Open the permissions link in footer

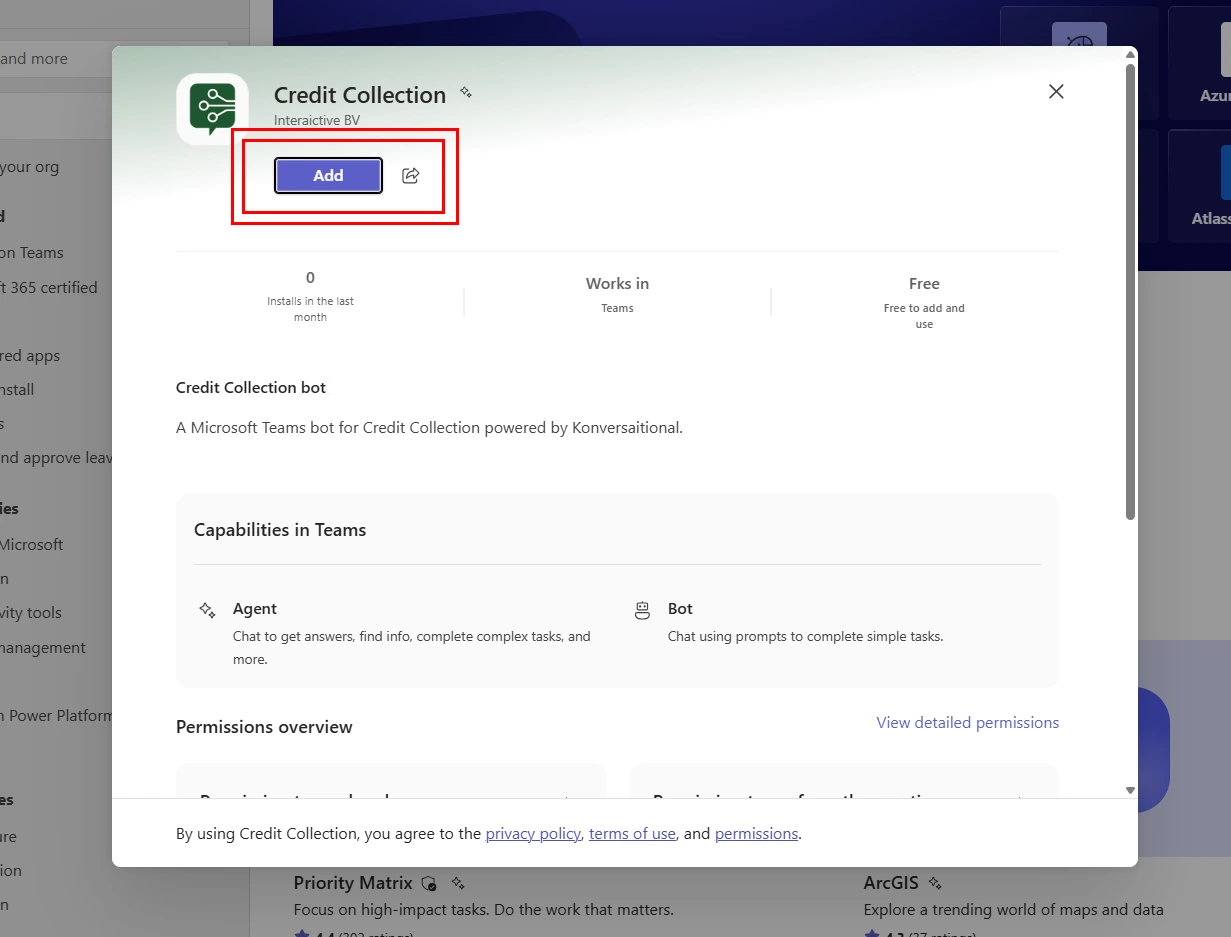pyautogui.click(x=756, y=833)
